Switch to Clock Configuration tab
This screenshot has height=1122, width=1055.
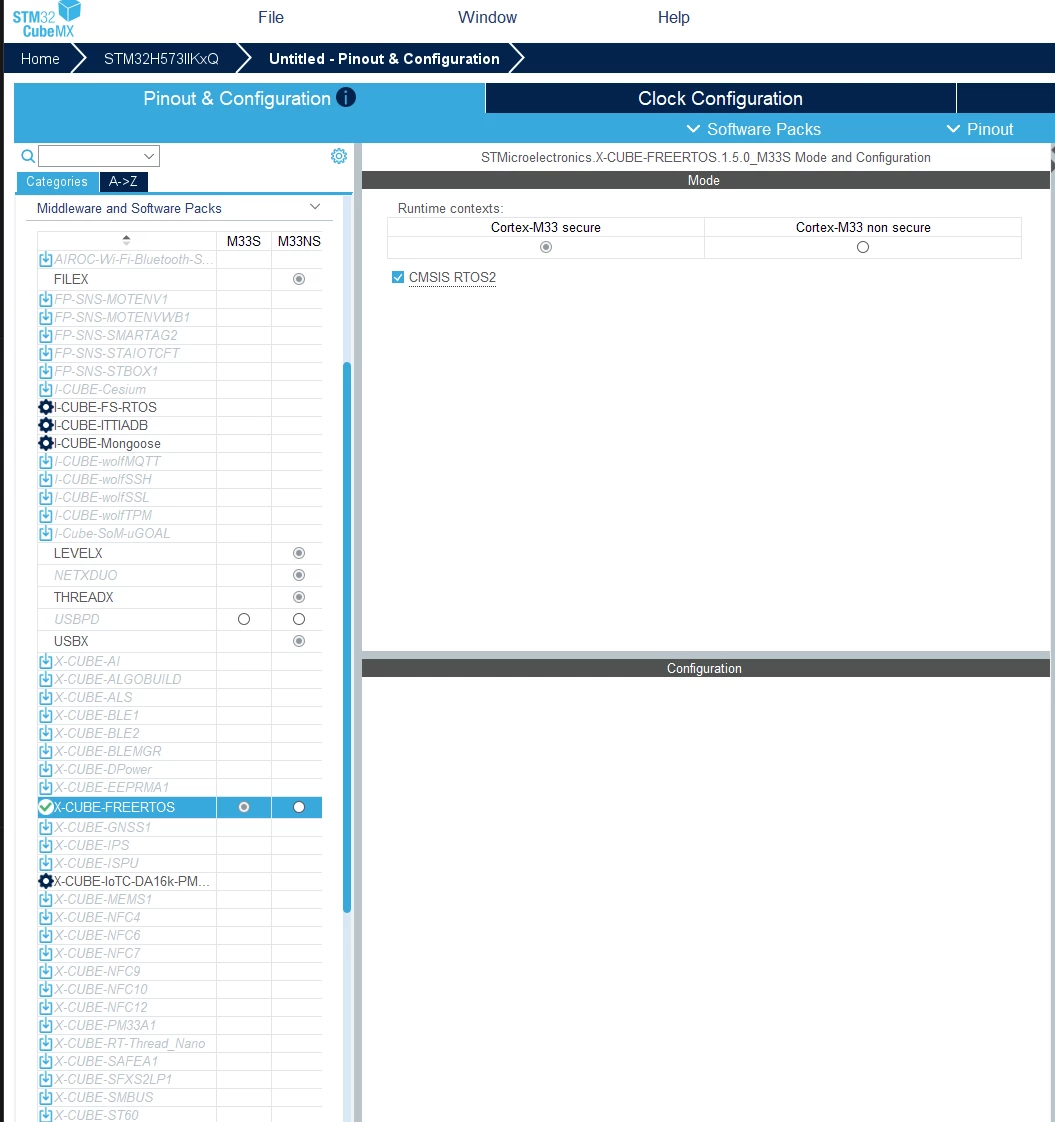tap(721, 98)
